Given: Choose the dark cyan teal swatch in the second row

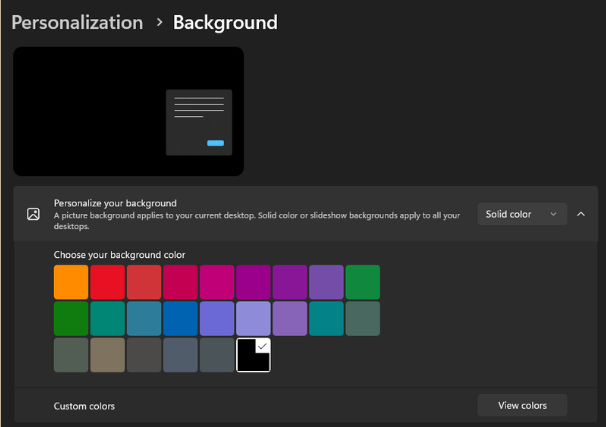Looking at the screenshot, I should point(326,318).
